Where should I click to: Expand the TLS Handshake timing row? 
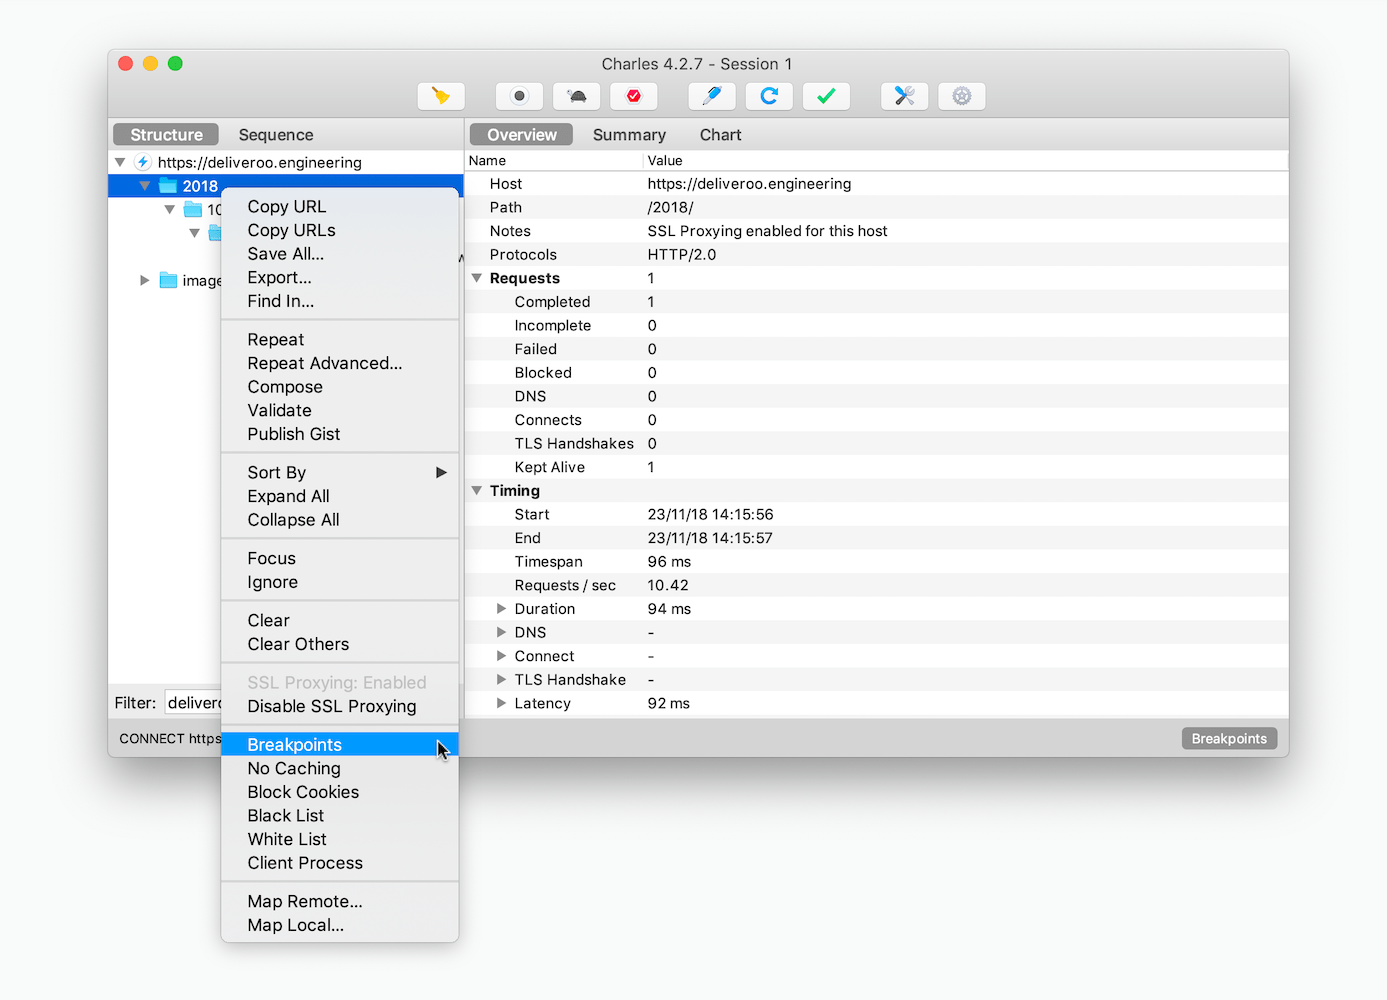click(501, 680)
